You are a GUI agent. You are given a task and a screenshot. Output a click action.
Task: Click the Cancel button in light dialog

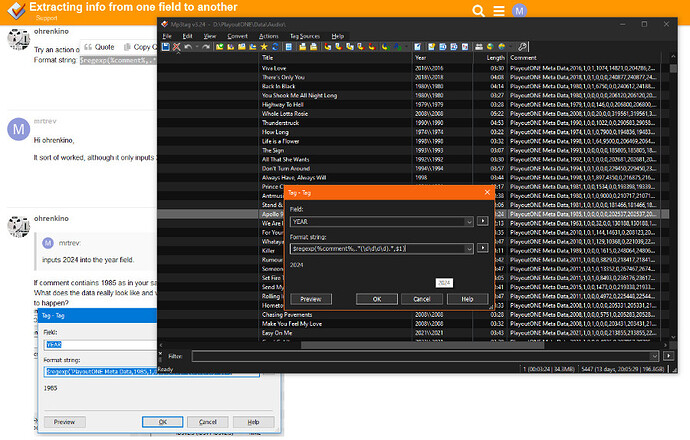tap(208, 422)
